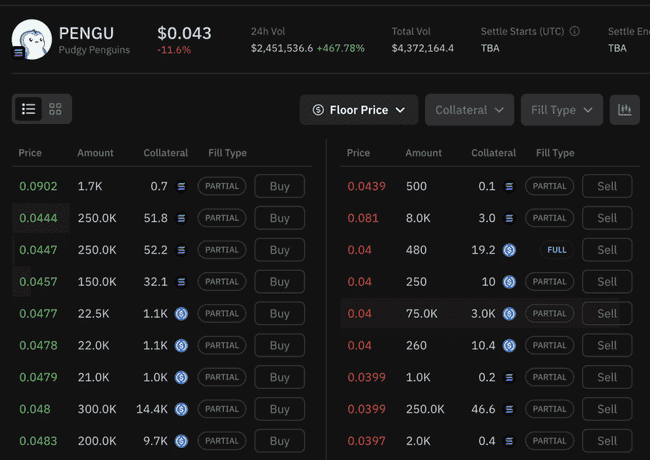Click the 8.0K amount cell
650x460 pixels.
(418, 218)
